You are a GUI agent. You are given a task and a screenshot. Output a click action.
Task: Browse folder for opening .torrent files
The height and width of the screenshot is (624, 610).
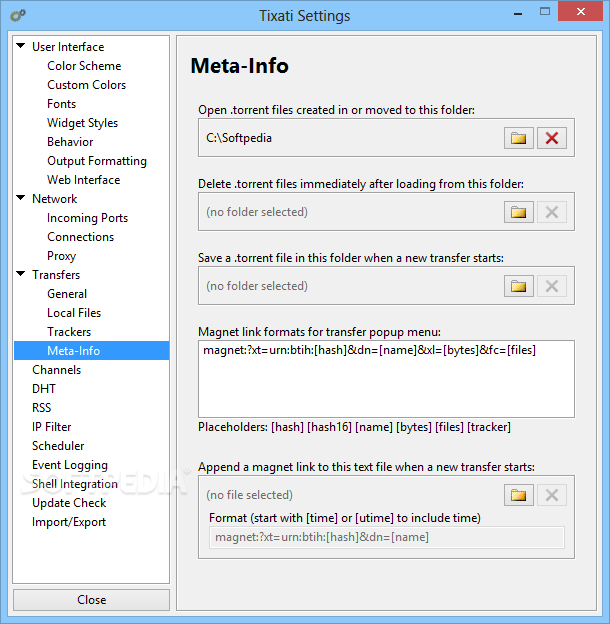[518, 138]
